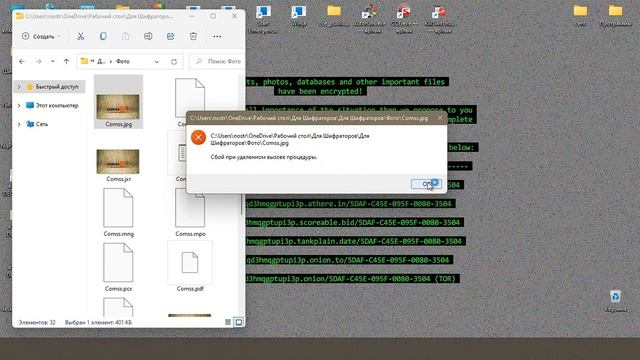Select Быстрый доступ in navigation pane
The image size is (640, 360).
coord(57,87)
